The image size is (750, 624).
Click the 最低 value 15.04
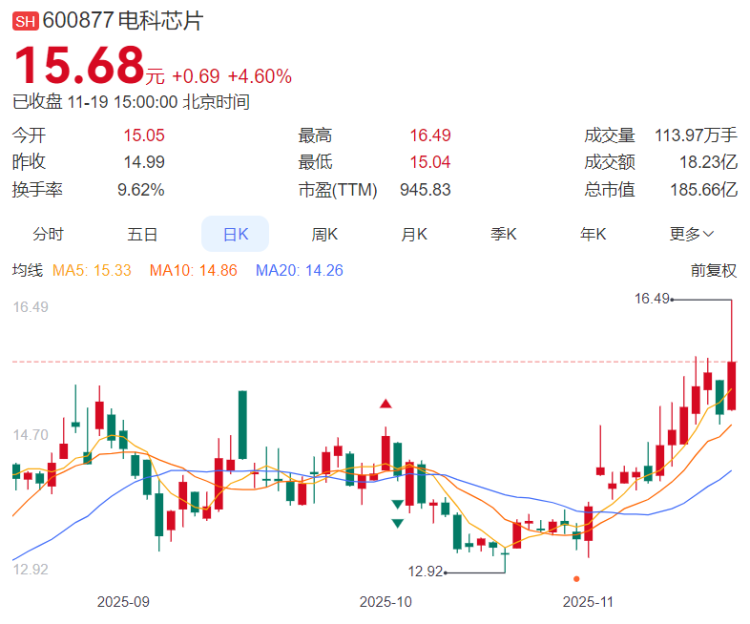click(x=430, y=162)
